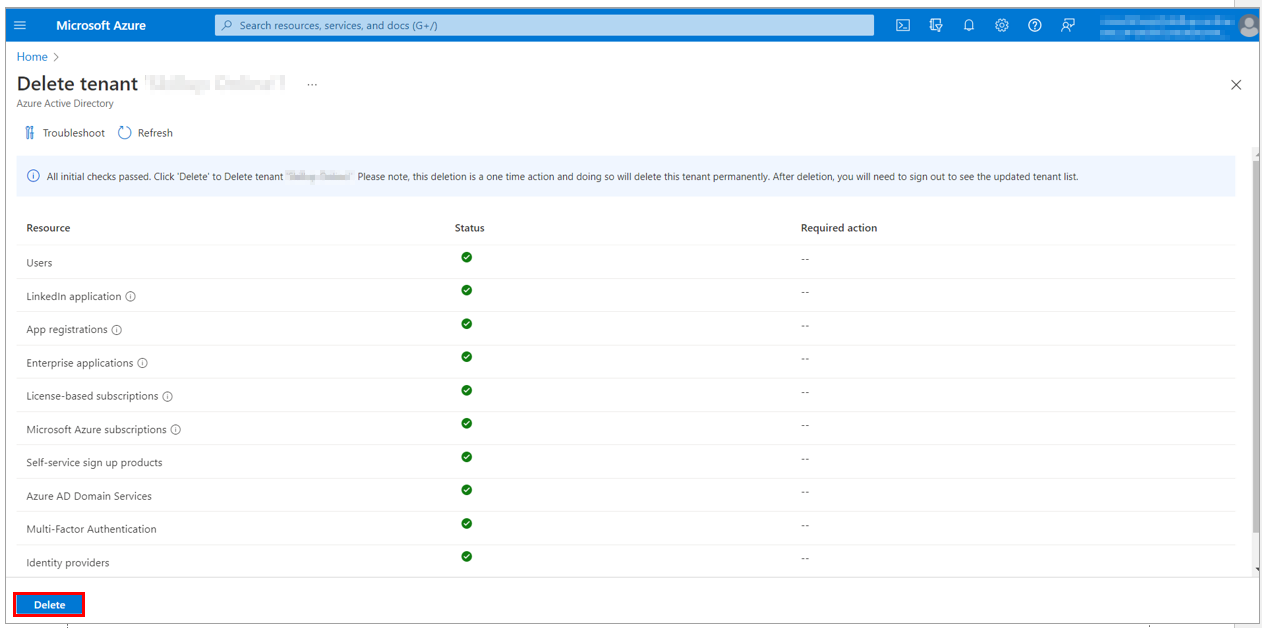
Task: Click the Delete tenant page heading
Action: [77, 84]
